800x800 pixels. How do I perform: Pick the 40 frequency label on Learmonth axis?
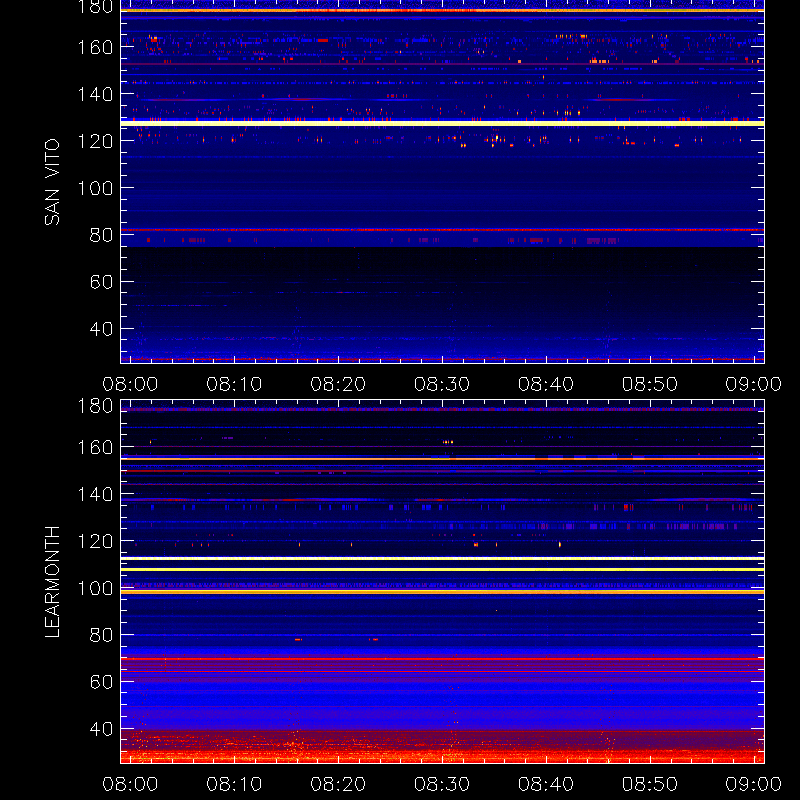[101, 729]
